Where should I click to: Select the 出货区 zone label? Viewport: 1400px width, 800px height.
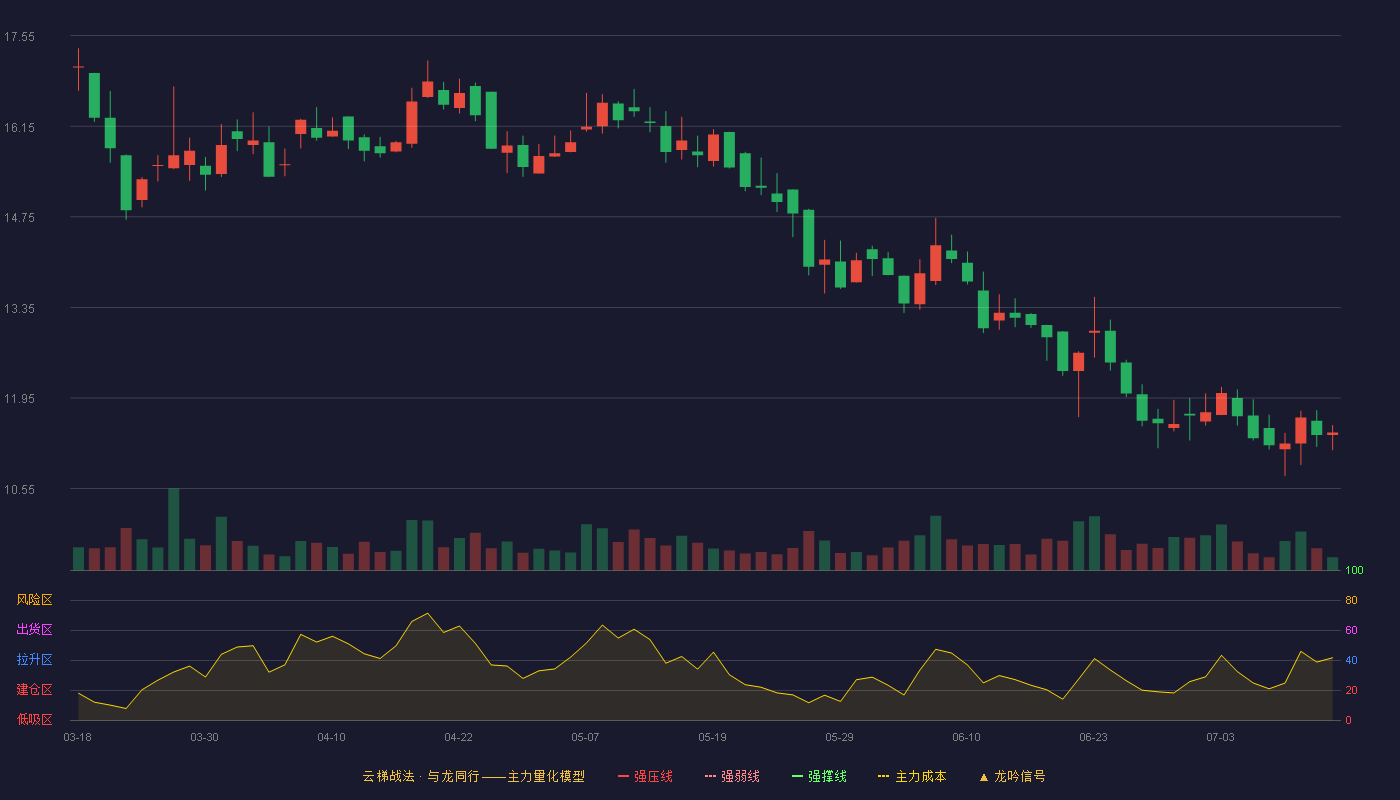click(x=34, y=630)
